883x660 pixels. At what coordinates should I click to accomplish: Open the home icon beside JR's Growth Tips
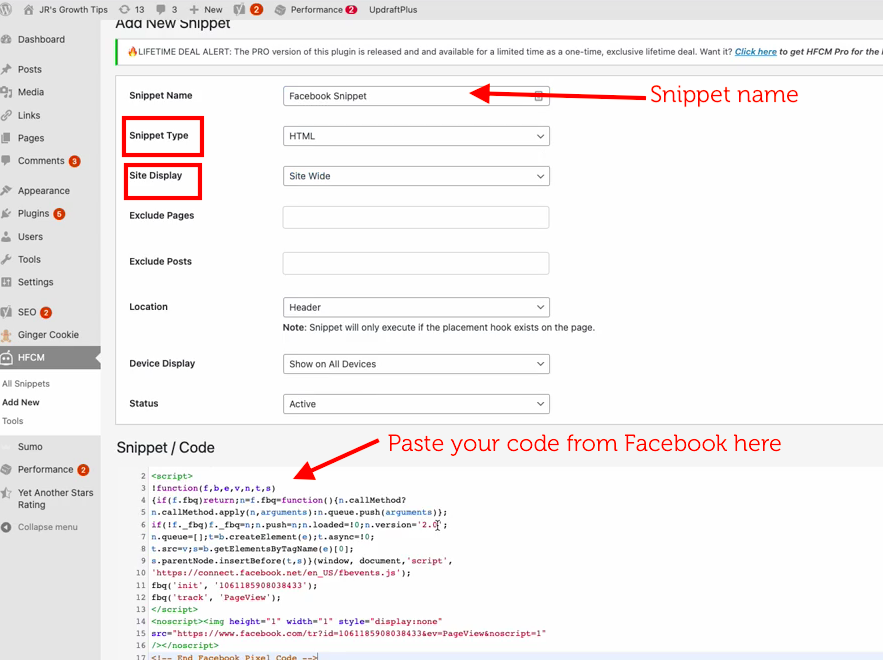28,10
